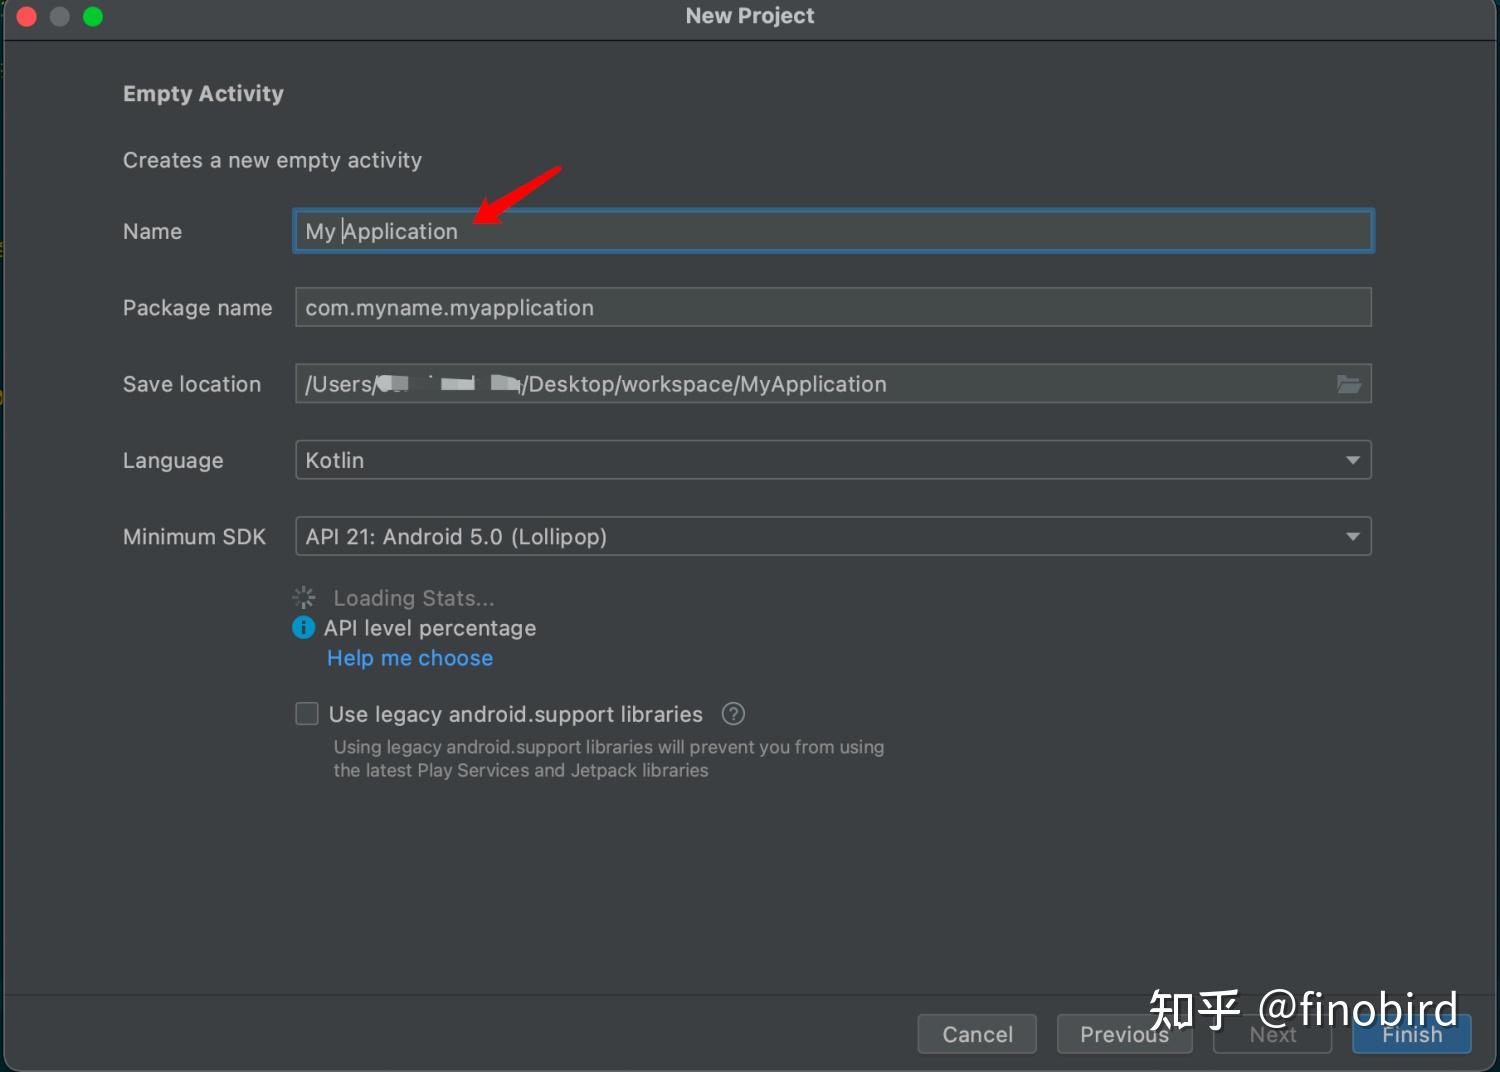
Task: Click the help icon beside legacy libraries
Action: (733, 714)
